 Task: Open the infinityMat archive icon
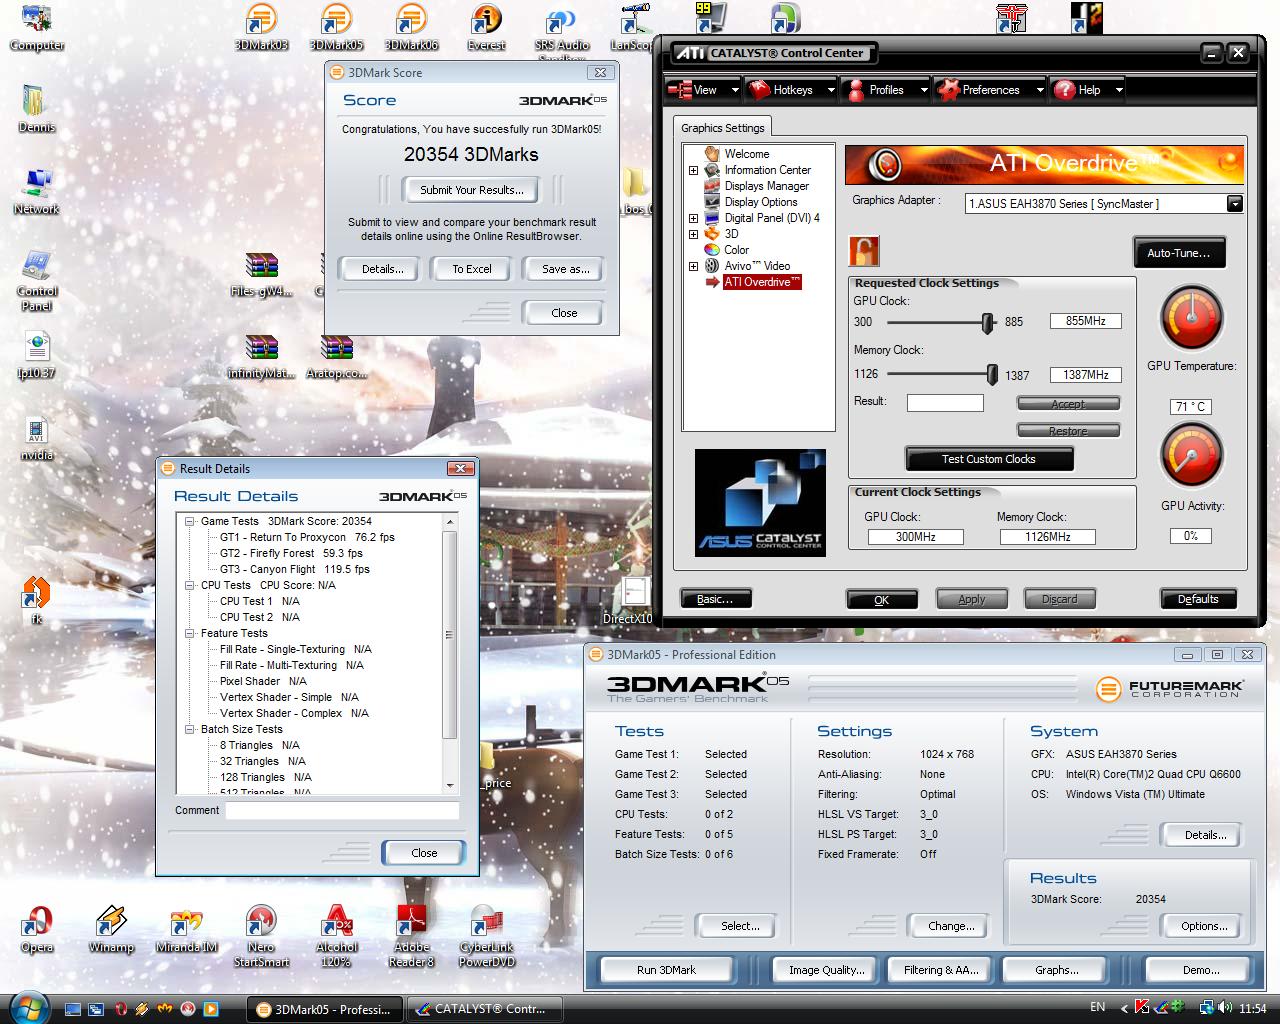point(261,356)
